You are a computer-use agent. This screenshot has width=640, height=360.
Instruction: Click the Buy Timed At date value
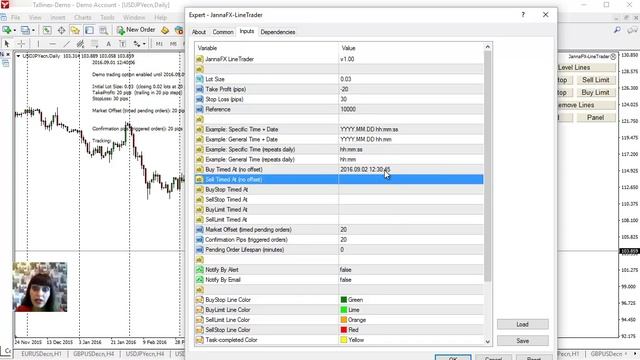click(x=365, y=169)
